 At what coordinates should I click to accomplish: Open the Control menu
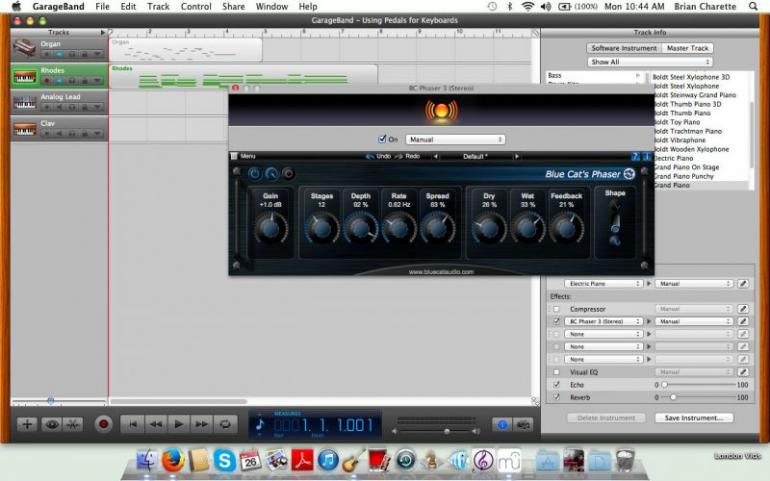point(196,6)
